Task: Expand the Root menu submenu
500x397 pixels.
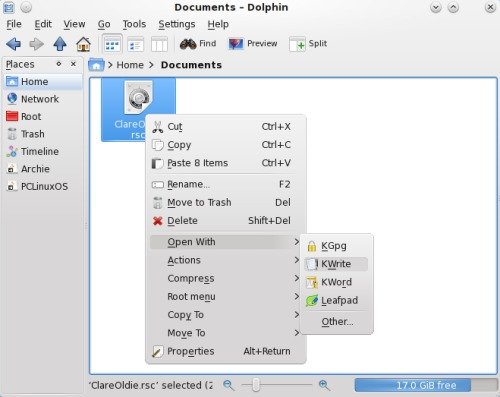Action: [x=226, y=296]
